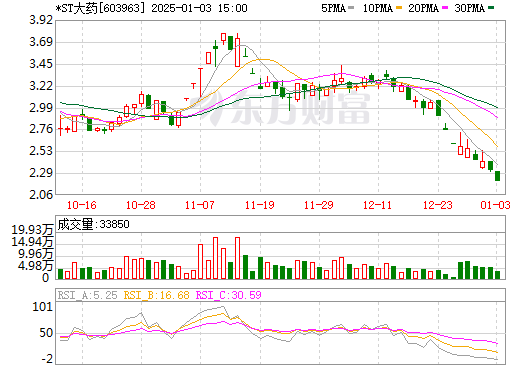
Task: Click the 10PMA orange legend swatch
Action: coord(399,8)
